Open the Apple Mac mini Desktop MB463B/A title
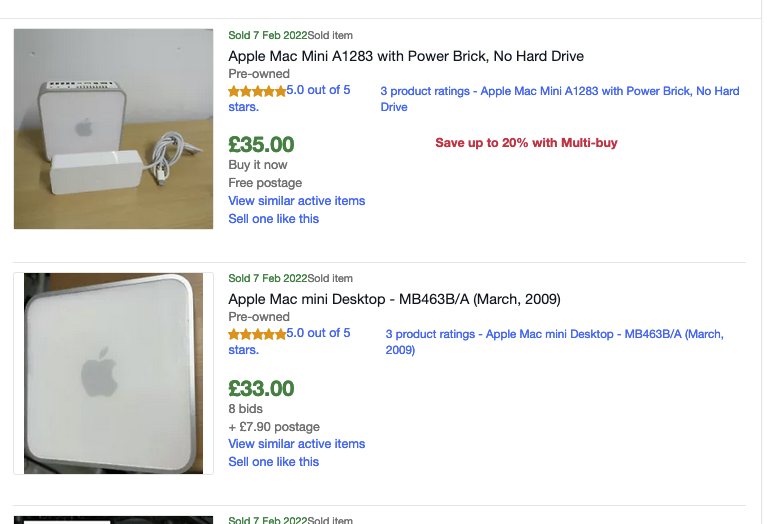Image resolution: width=767 pixels, height=524 pixels. point(394,299)
